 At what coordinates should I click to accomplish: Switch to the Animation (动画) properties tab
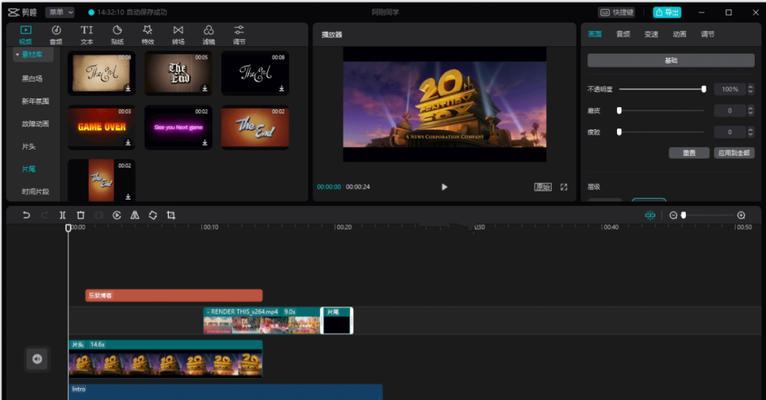pos(680,34)
